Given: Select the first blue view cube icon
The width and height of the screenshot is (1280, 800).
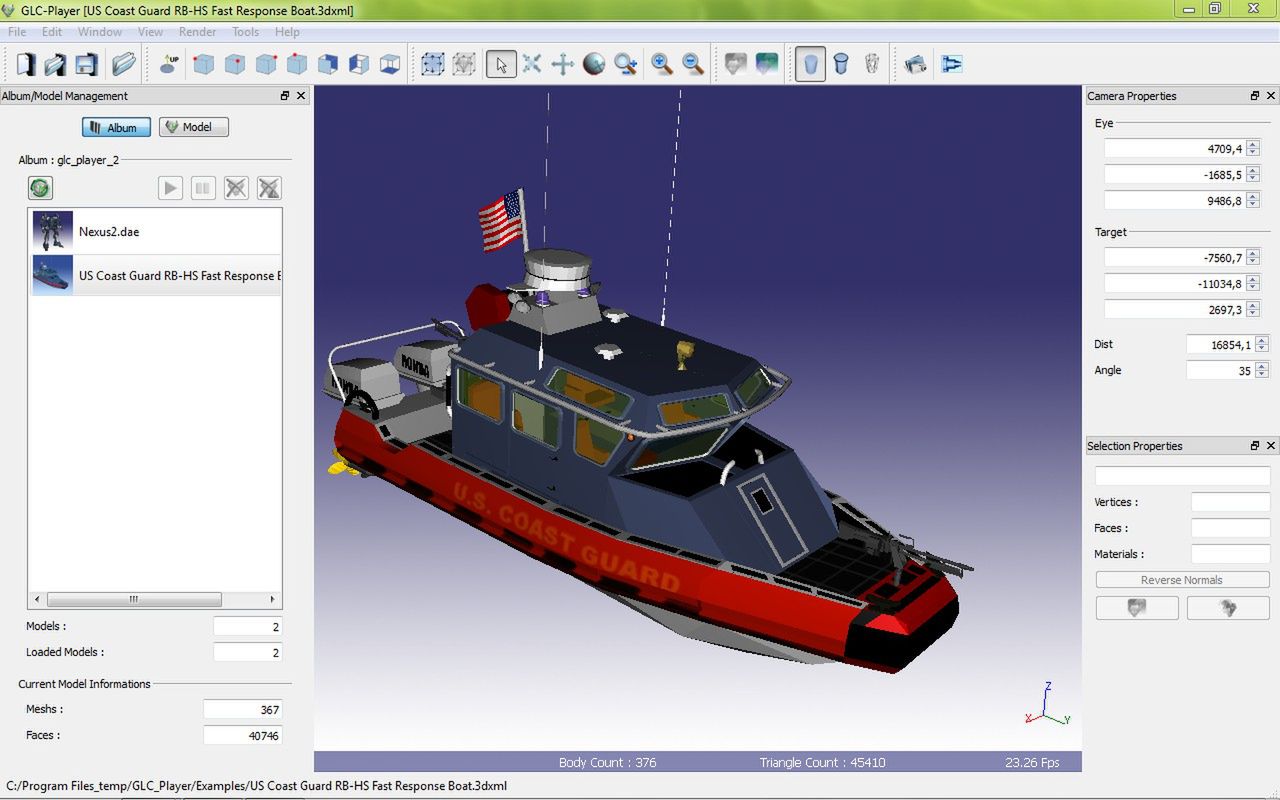Looking at the screenshot, I should tap(203, 65).
